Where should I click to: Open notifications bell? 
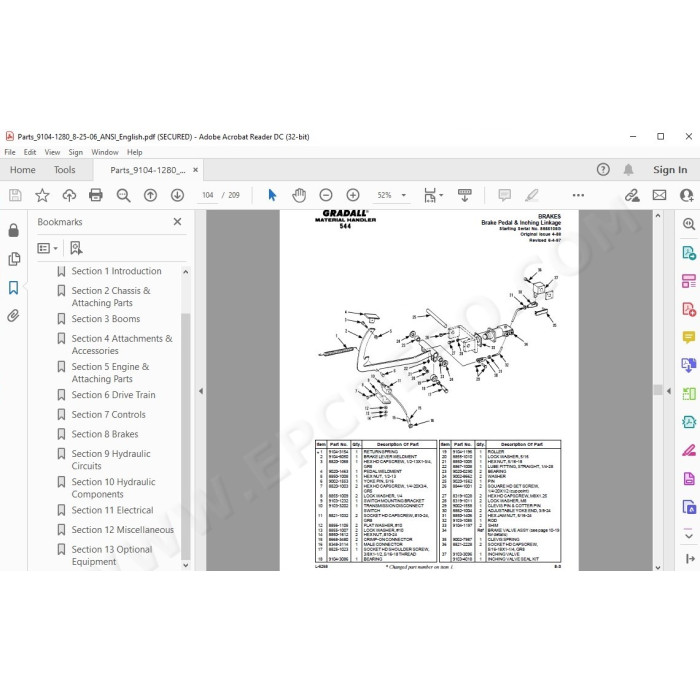[x=628, y=170]
